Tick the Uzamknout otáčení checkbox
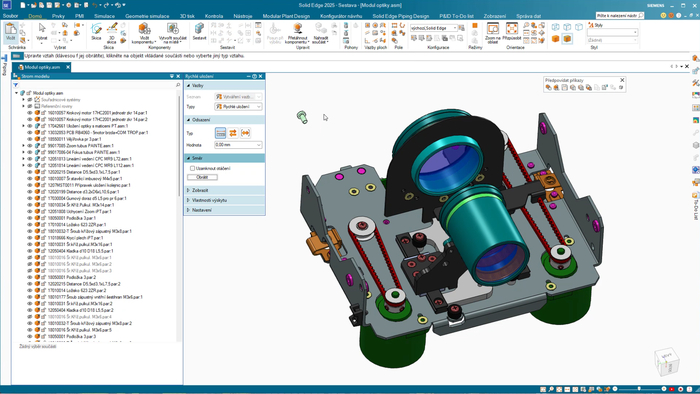Image resolution: width=700 pixels, height=394 pixels. [x=192, y=168]
